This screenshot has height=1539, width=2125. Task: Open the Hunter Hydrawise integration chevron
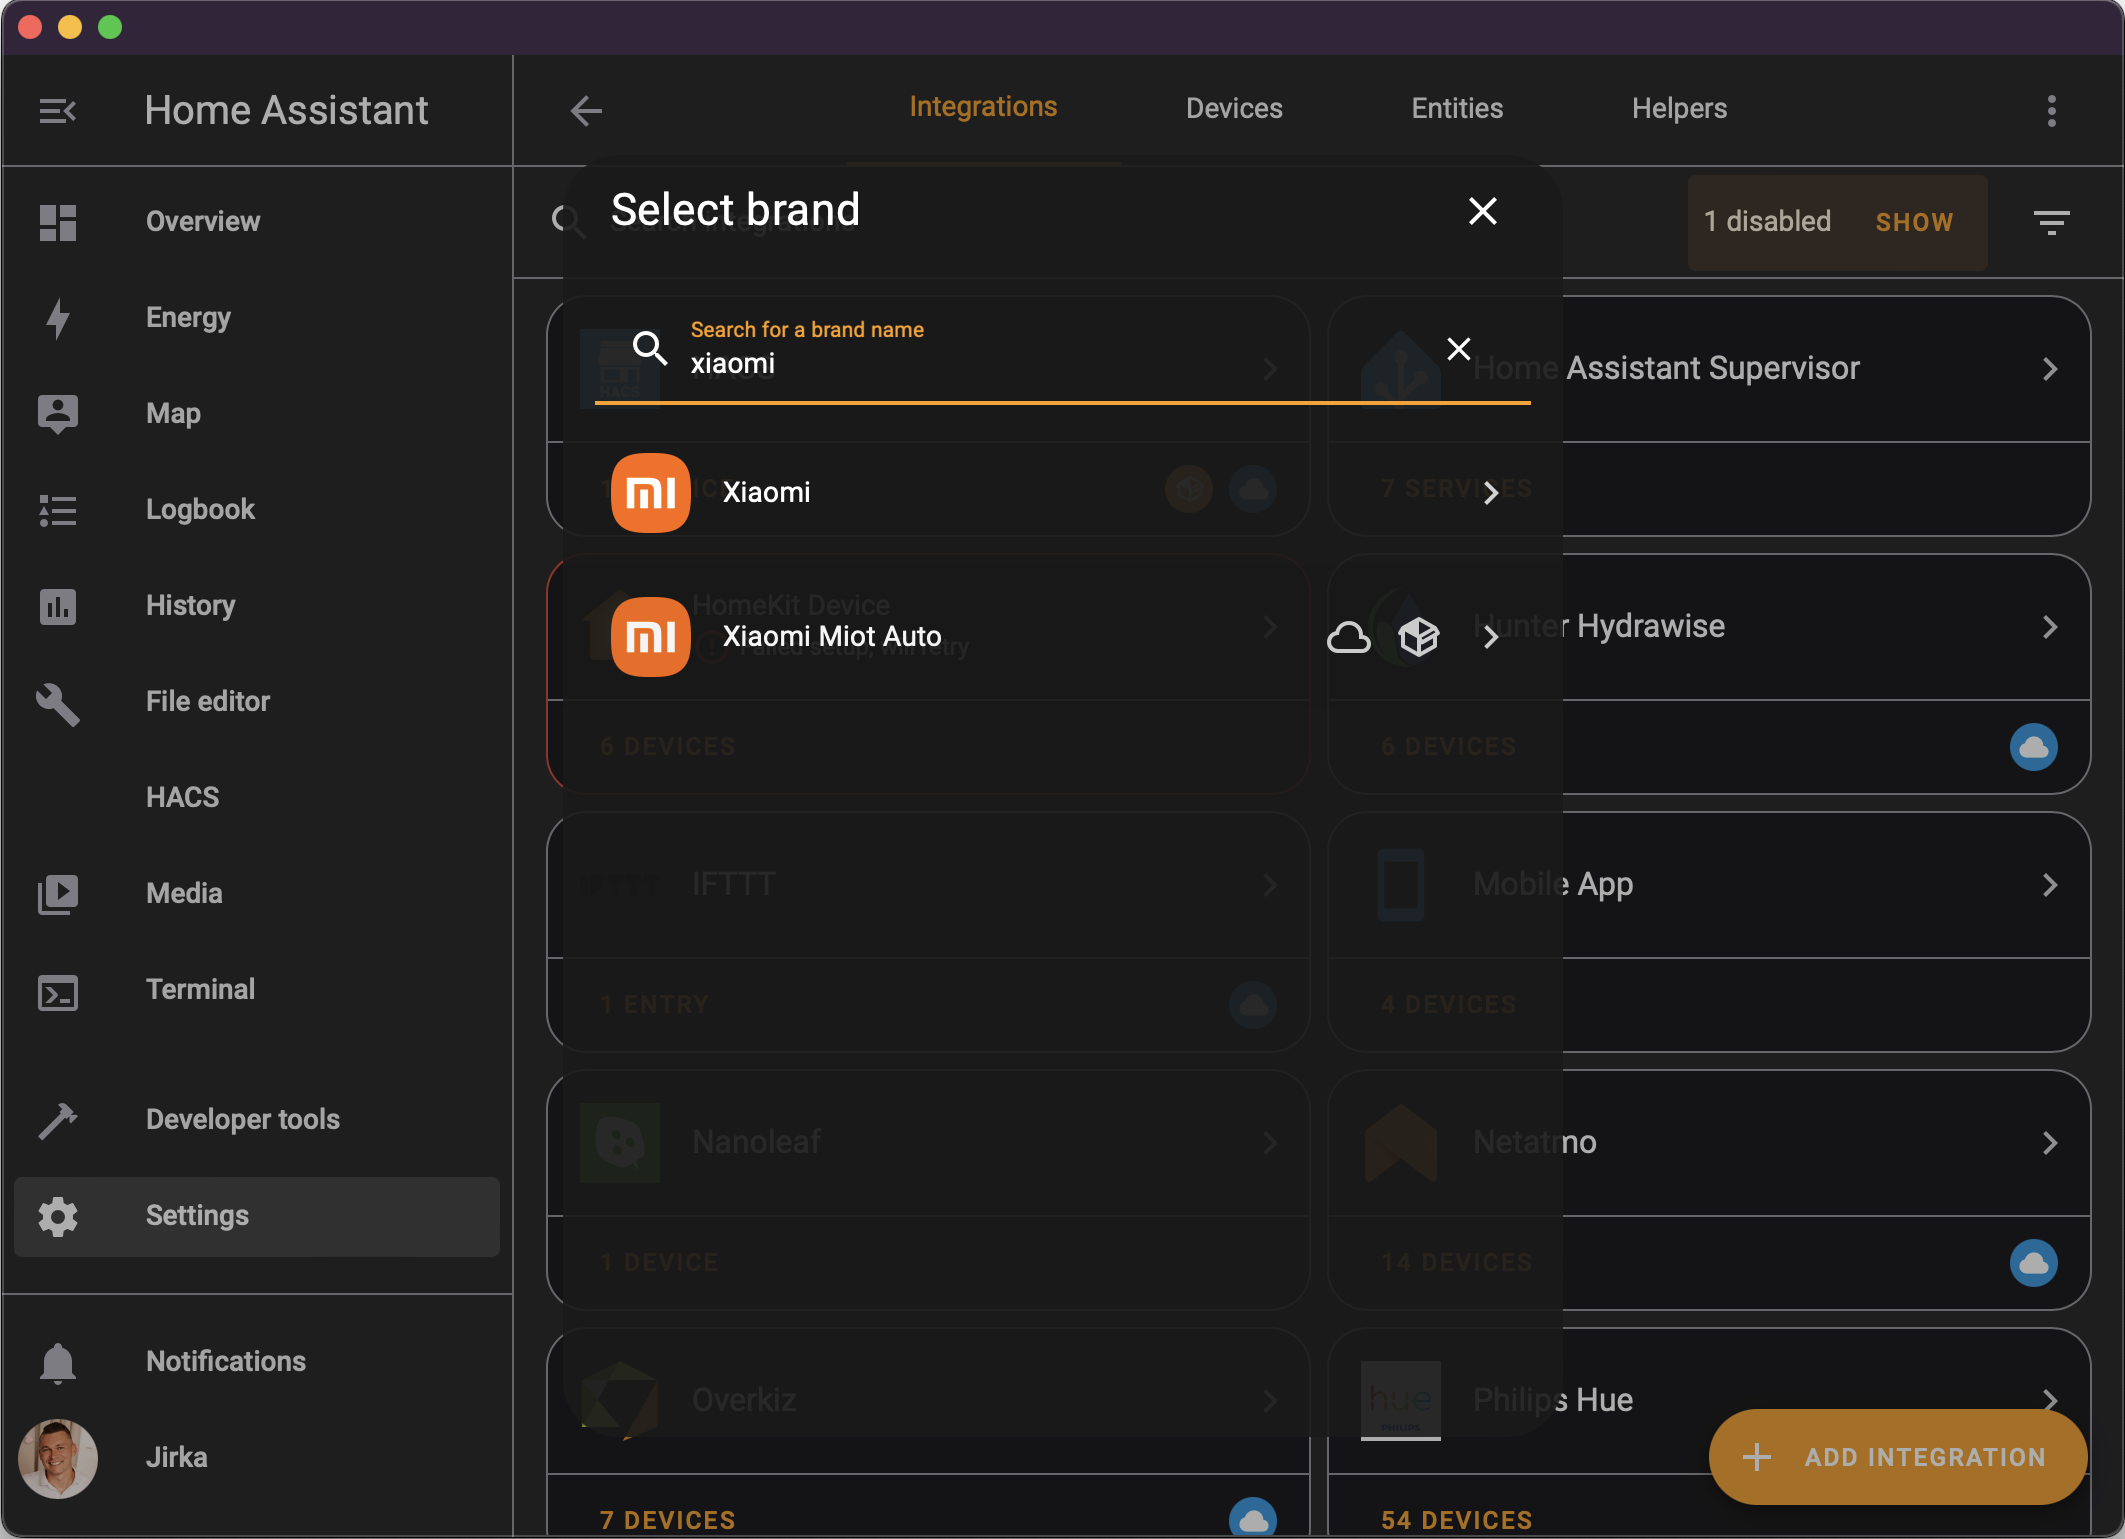(x=2049, y=627)
